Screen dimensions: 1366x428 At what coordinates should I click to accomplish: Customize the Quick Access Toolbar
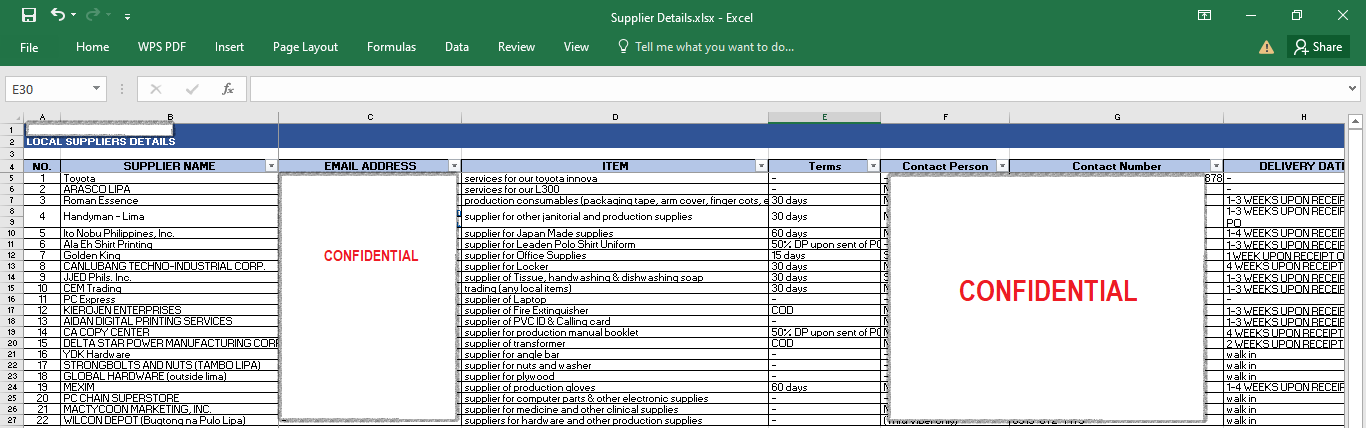127,17
